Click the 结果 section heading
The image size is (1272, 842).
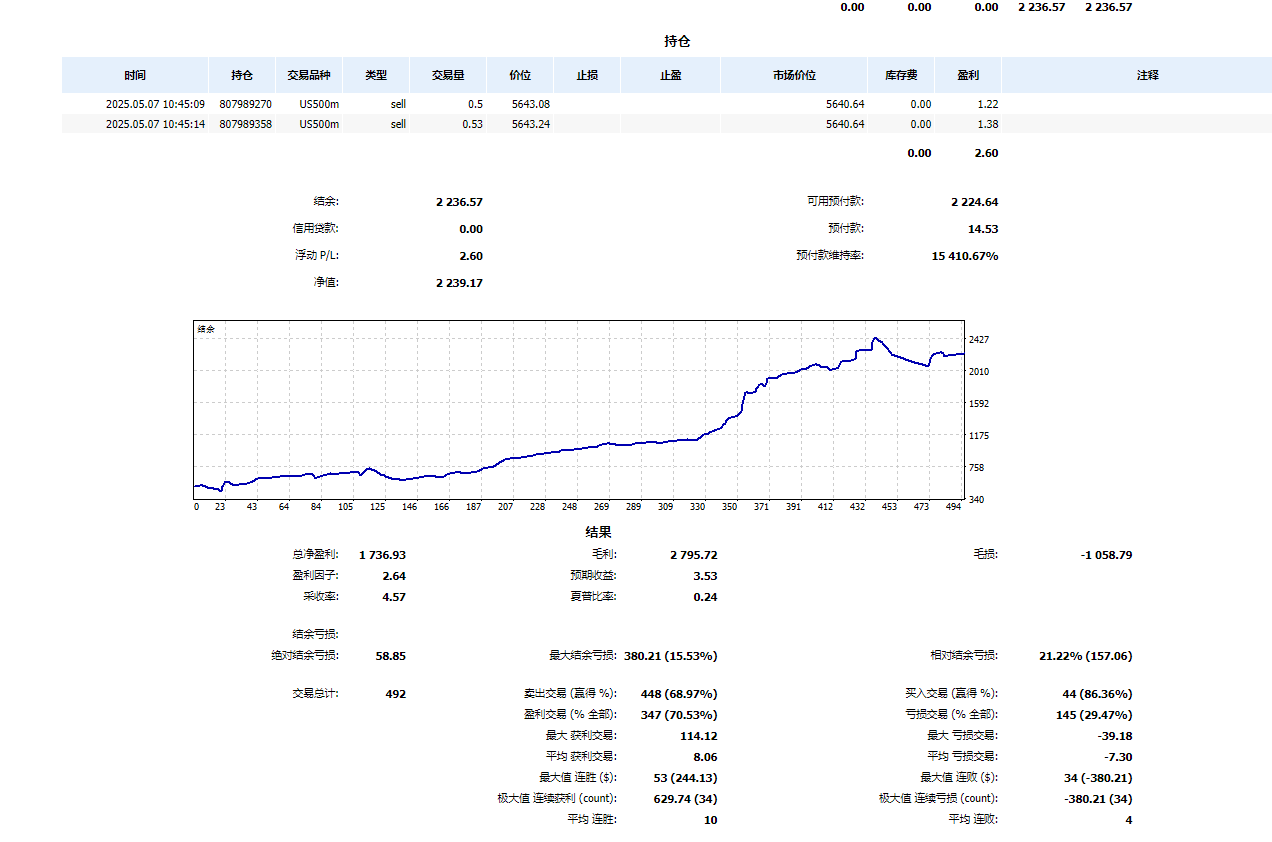[x=598, y=532]
